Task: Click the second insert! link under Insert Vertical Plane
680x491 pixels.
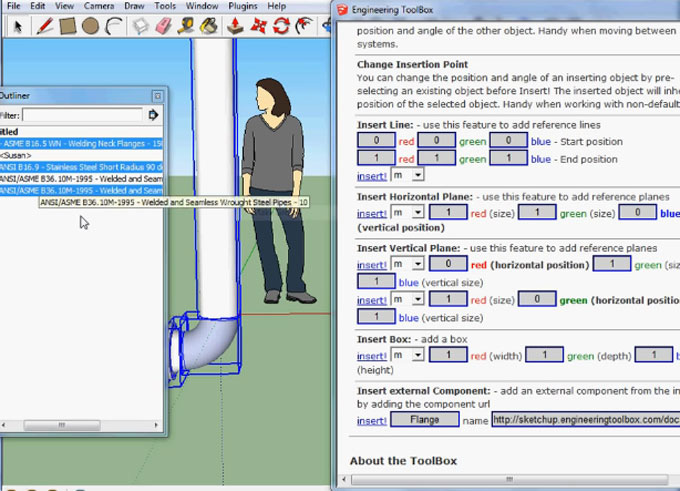Action: click(x=372, y=300)
